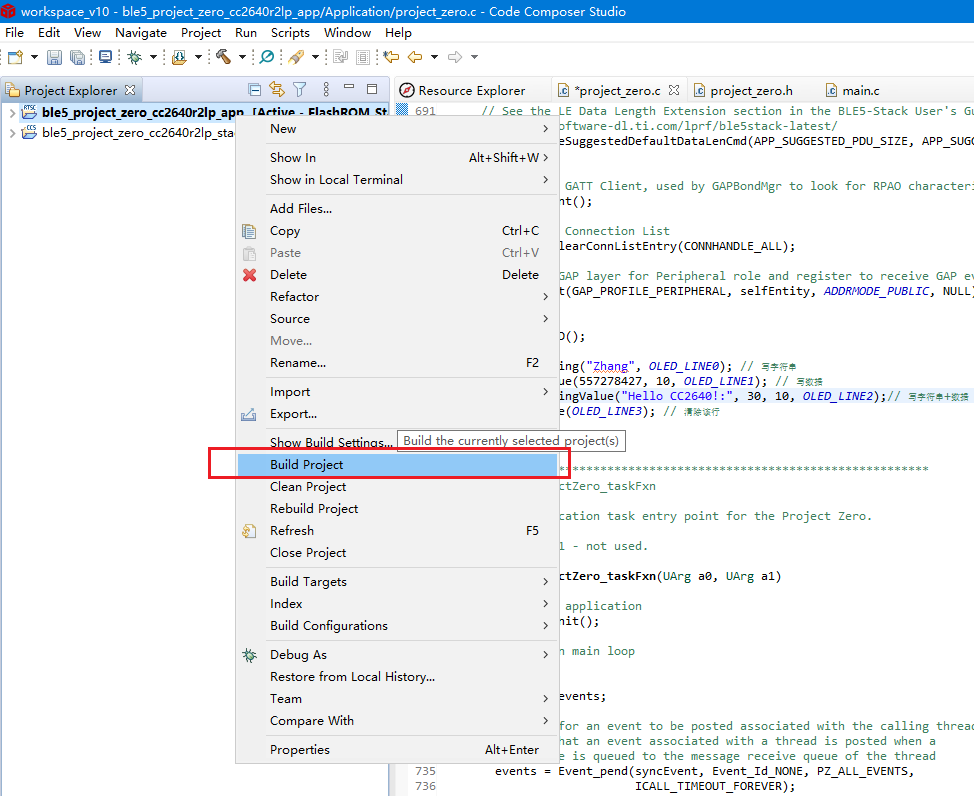
Task: Click Delete with red X icon
Action: click(x=398, y=275)
